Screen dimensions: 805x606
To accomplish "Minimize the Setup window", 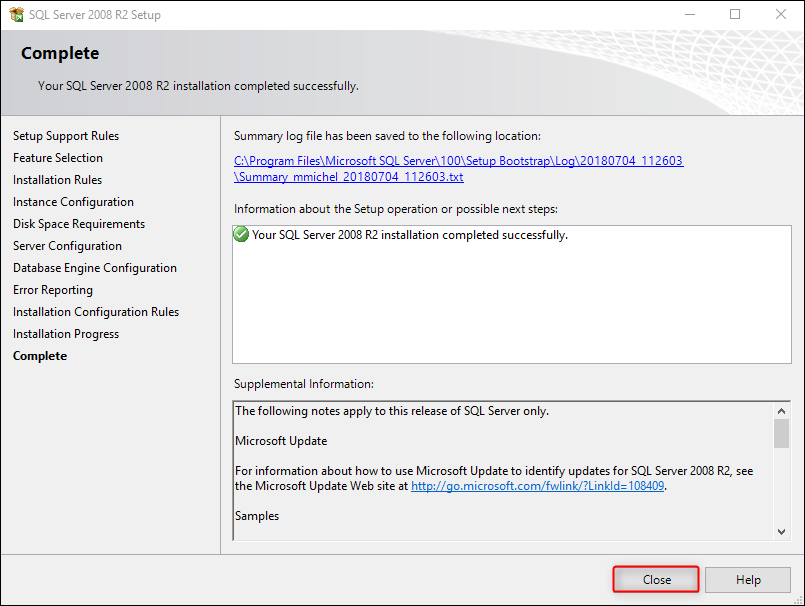I will (689, 14).
